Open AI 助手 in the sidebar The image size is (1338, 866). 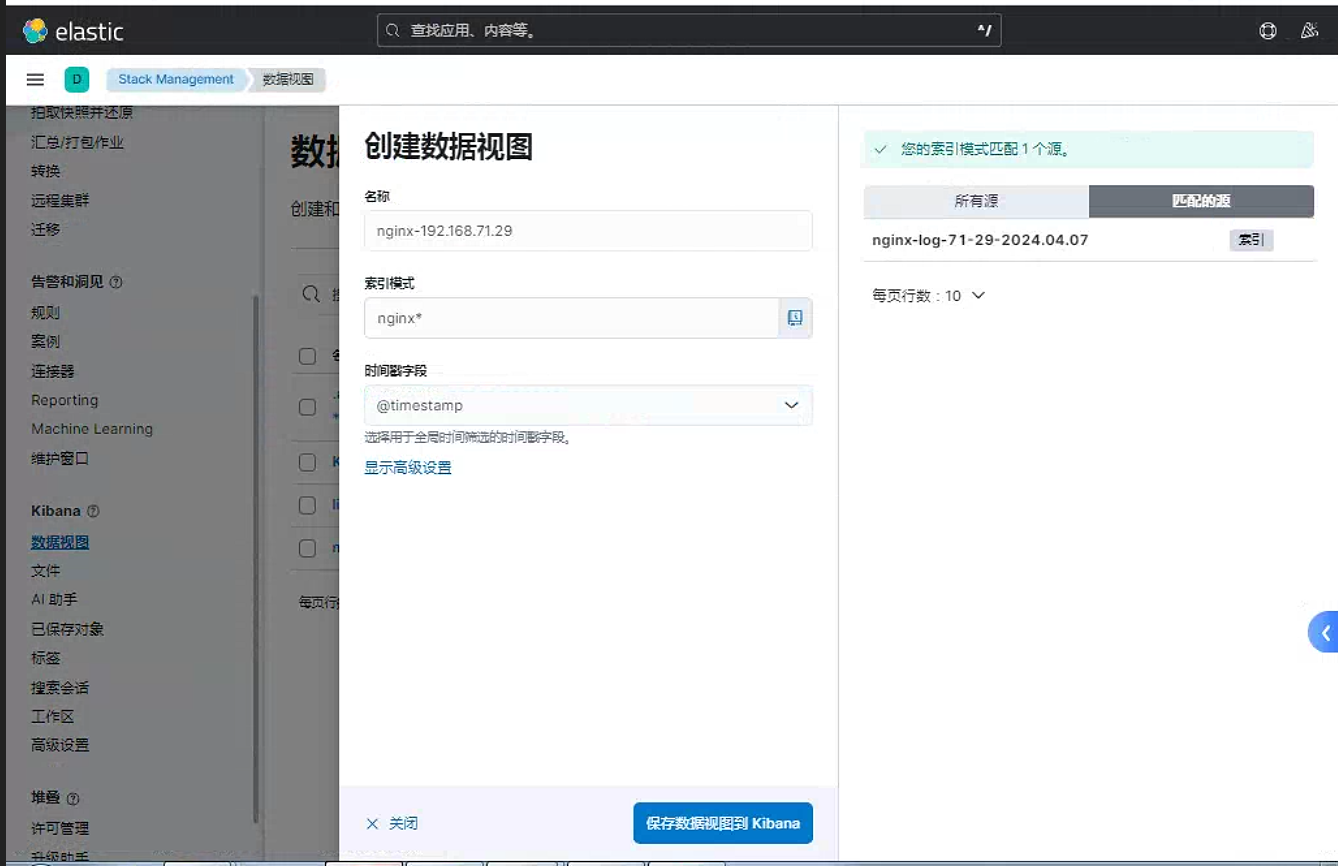(x=54, y=600)
